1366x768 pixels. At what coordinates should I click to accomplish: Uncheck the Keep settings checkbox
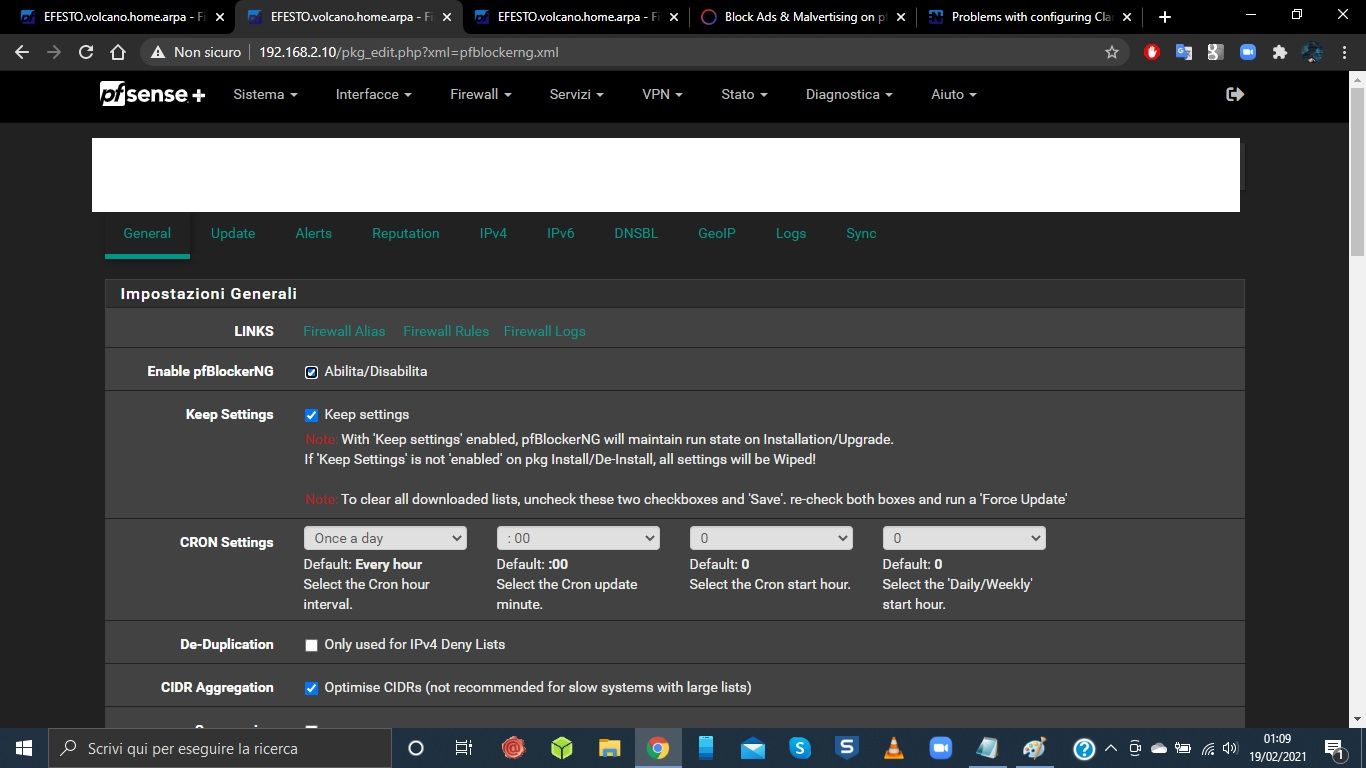(311, 415)
